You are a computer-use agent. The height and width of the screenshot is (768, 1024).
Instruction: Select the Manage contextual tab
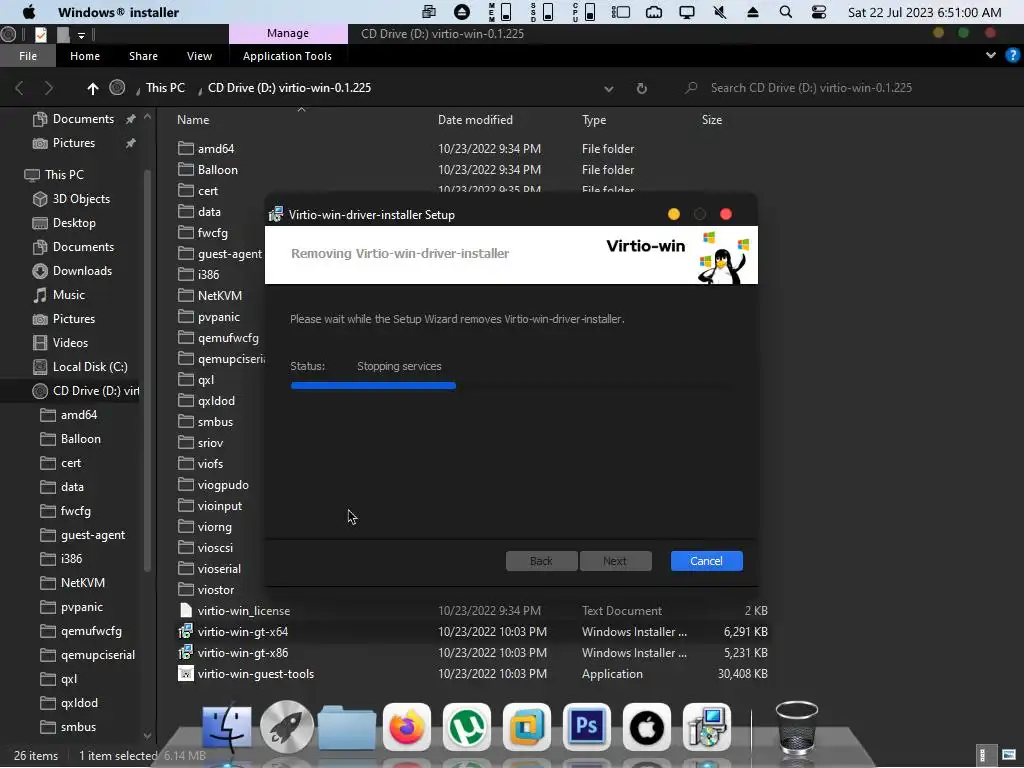tap(288, 33)
